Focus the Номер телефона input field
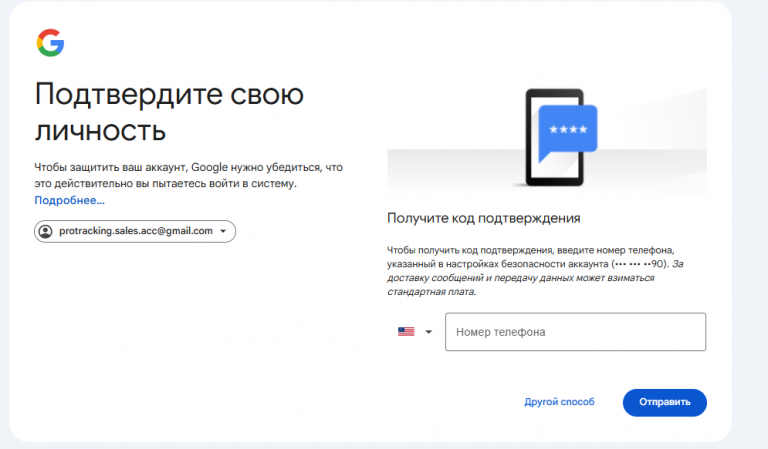Image resolution: width=768 pixels, height=449 pixels. (576, 332)
